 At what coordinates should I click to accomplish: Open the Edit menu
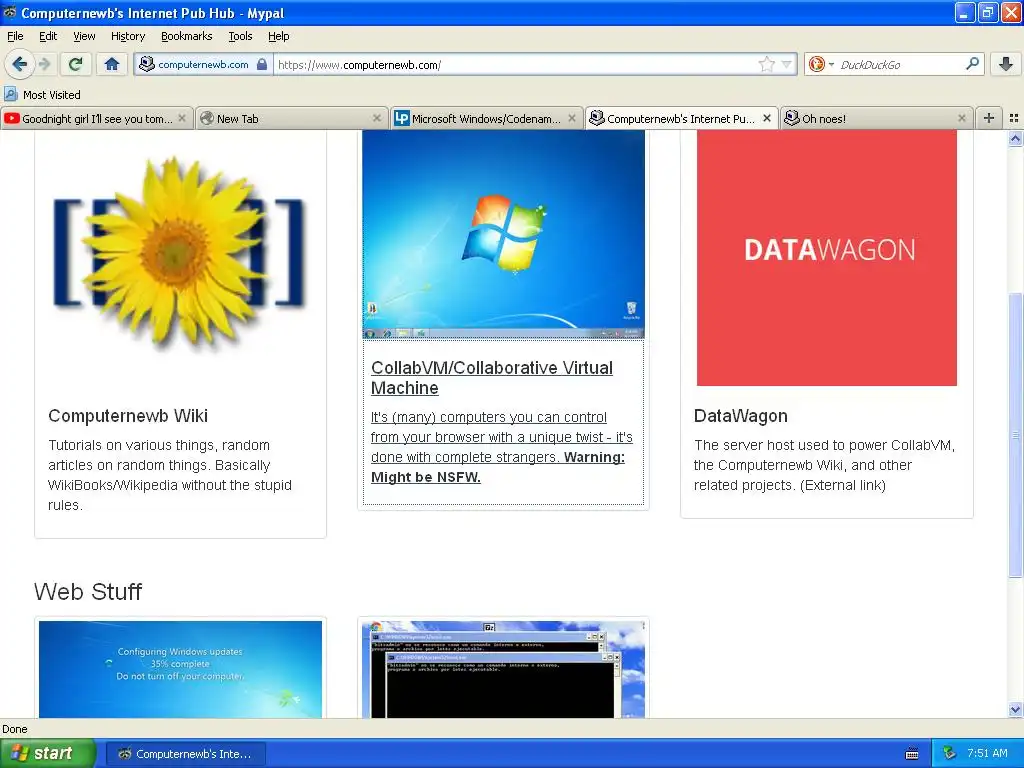coord(48,36)
